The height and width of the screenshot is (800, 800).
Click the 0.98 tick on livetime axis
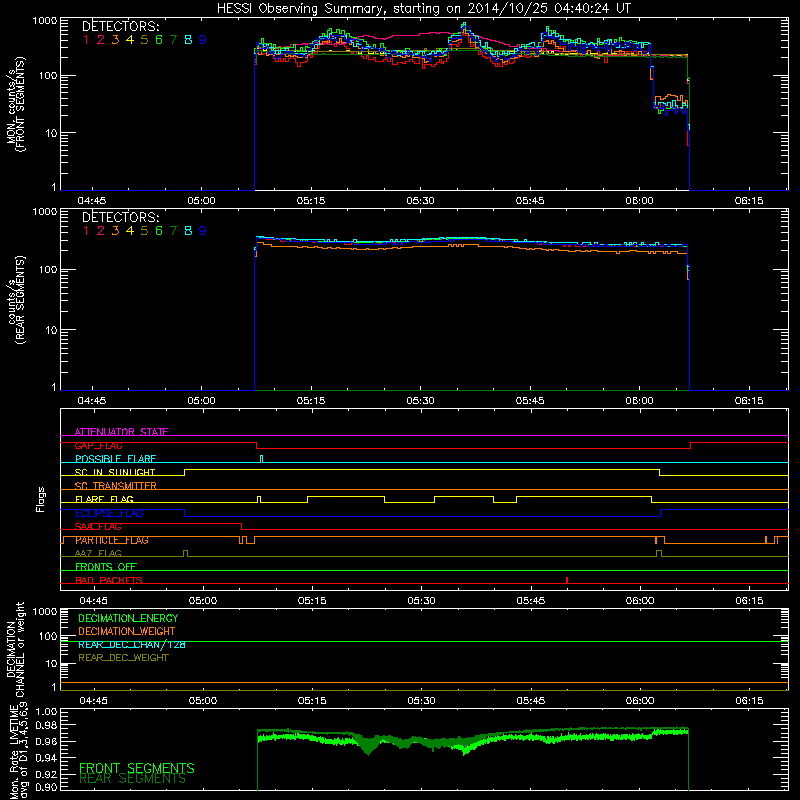(46, 725)
